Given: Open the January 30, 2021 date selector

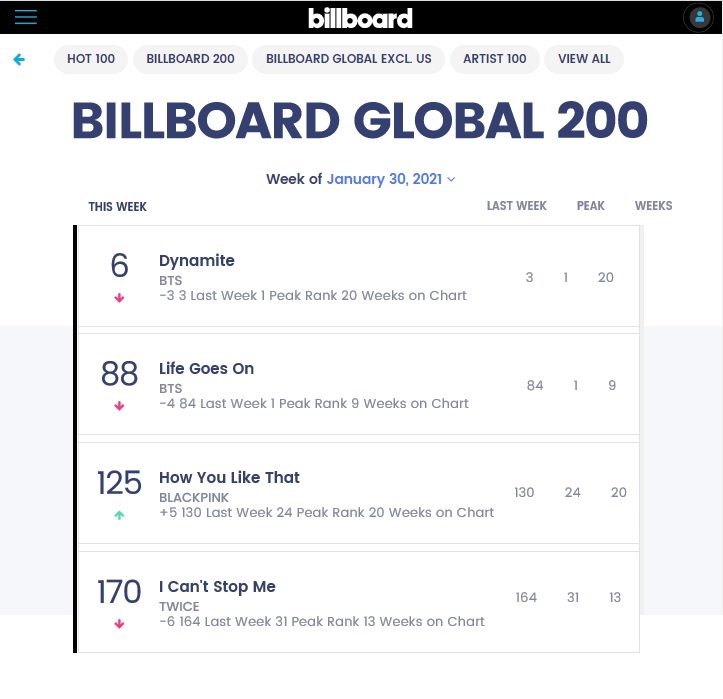Looking at the screenshot, I should [385, 179].
